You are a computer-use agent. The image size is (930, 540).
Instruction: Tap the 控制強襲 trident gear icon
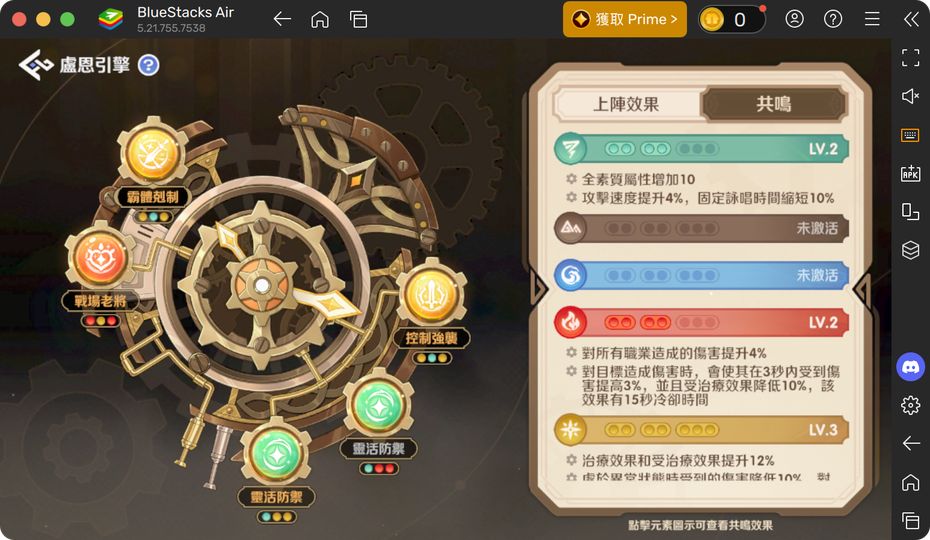tap(431, 295)
